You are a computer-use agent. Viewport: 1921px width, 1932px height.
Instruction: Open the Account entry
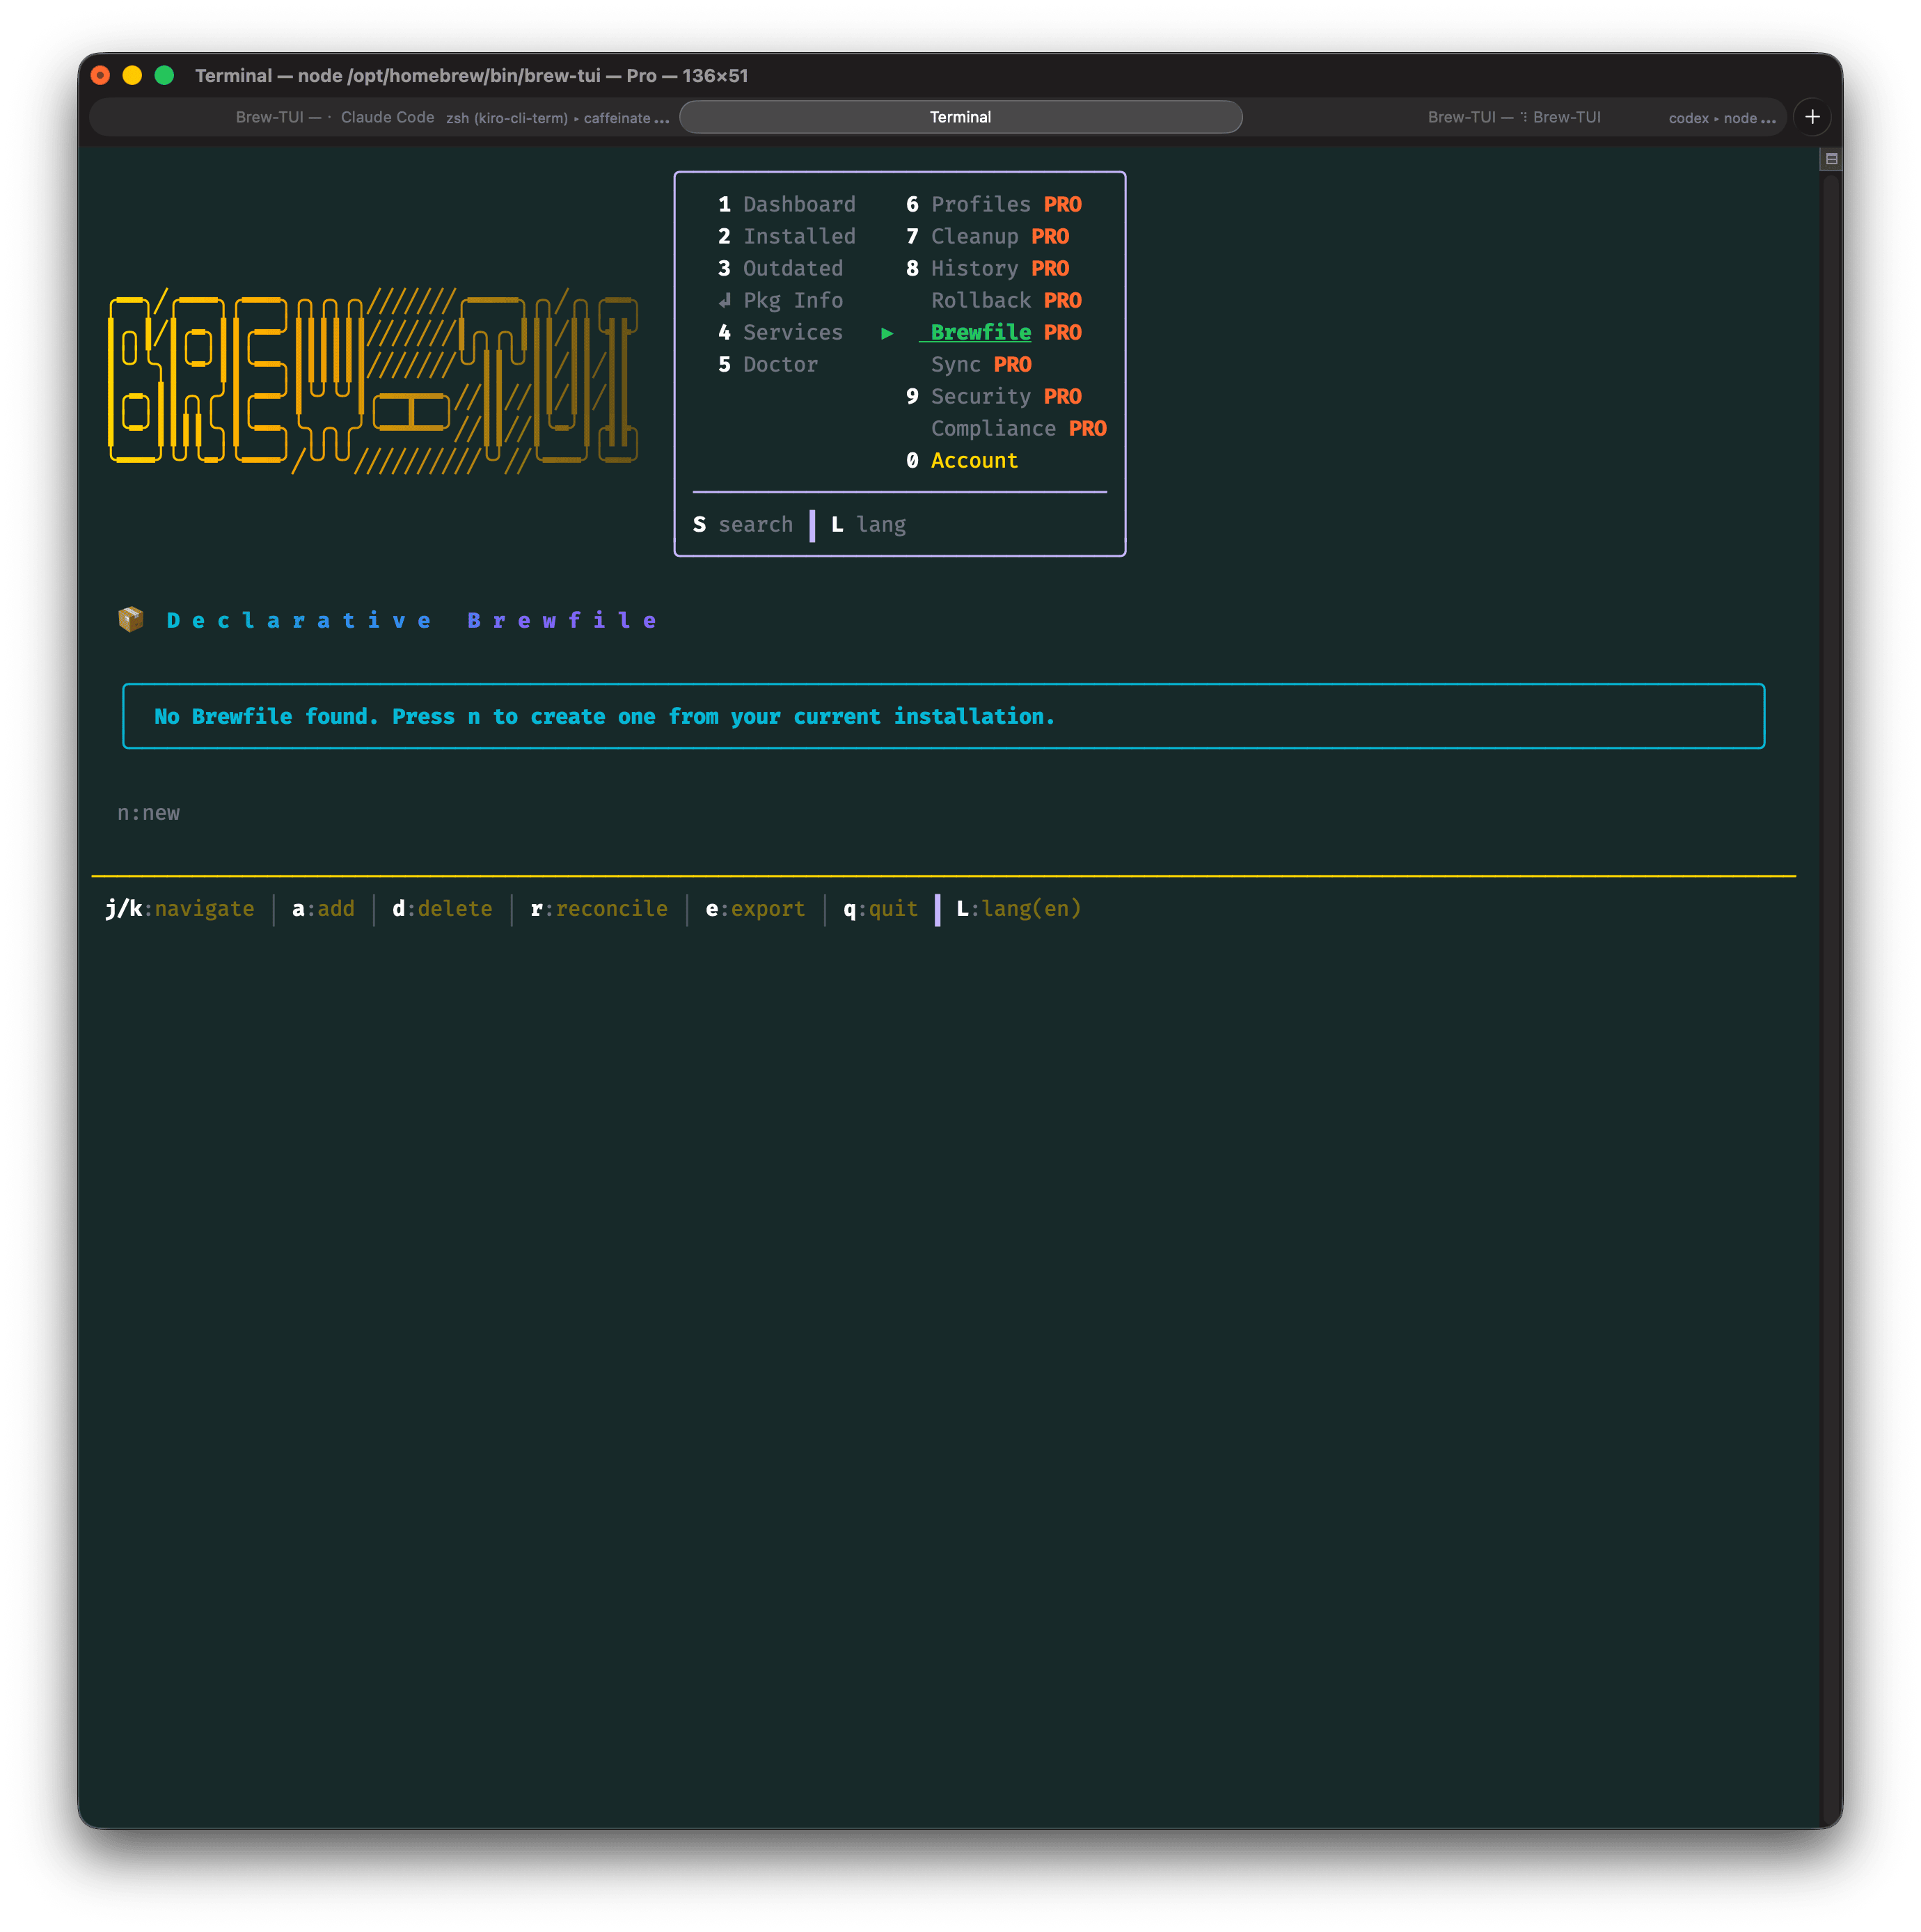(961, 460)
